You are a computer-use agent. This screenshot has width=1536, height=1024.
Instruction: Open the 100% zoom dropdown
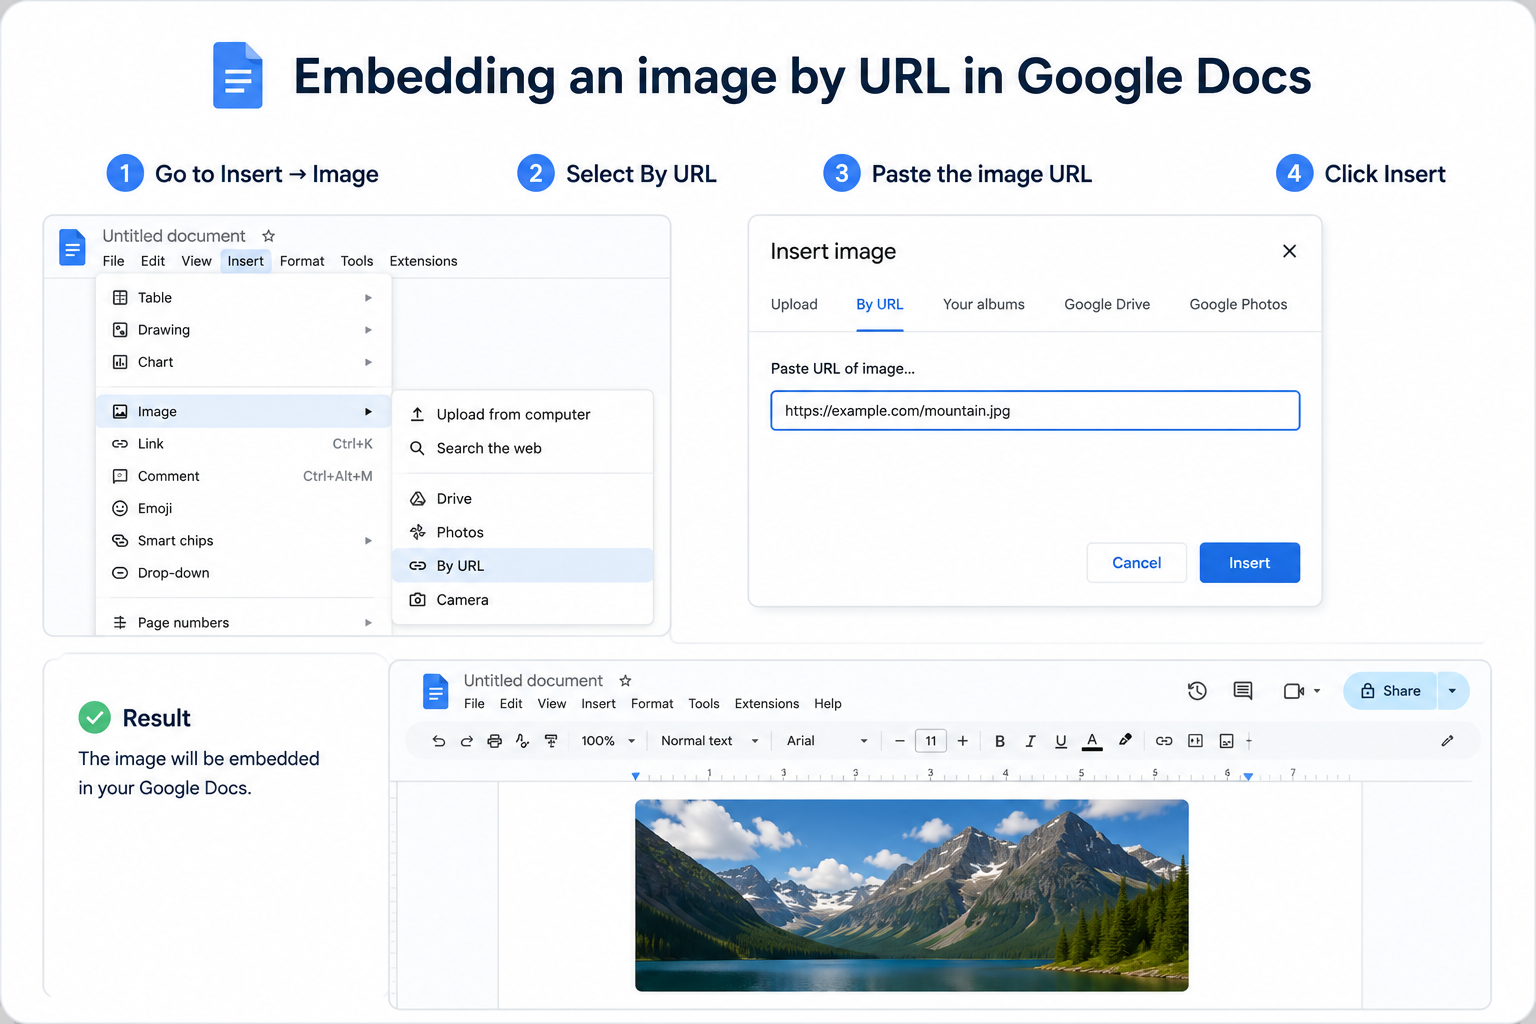(608, 741)
